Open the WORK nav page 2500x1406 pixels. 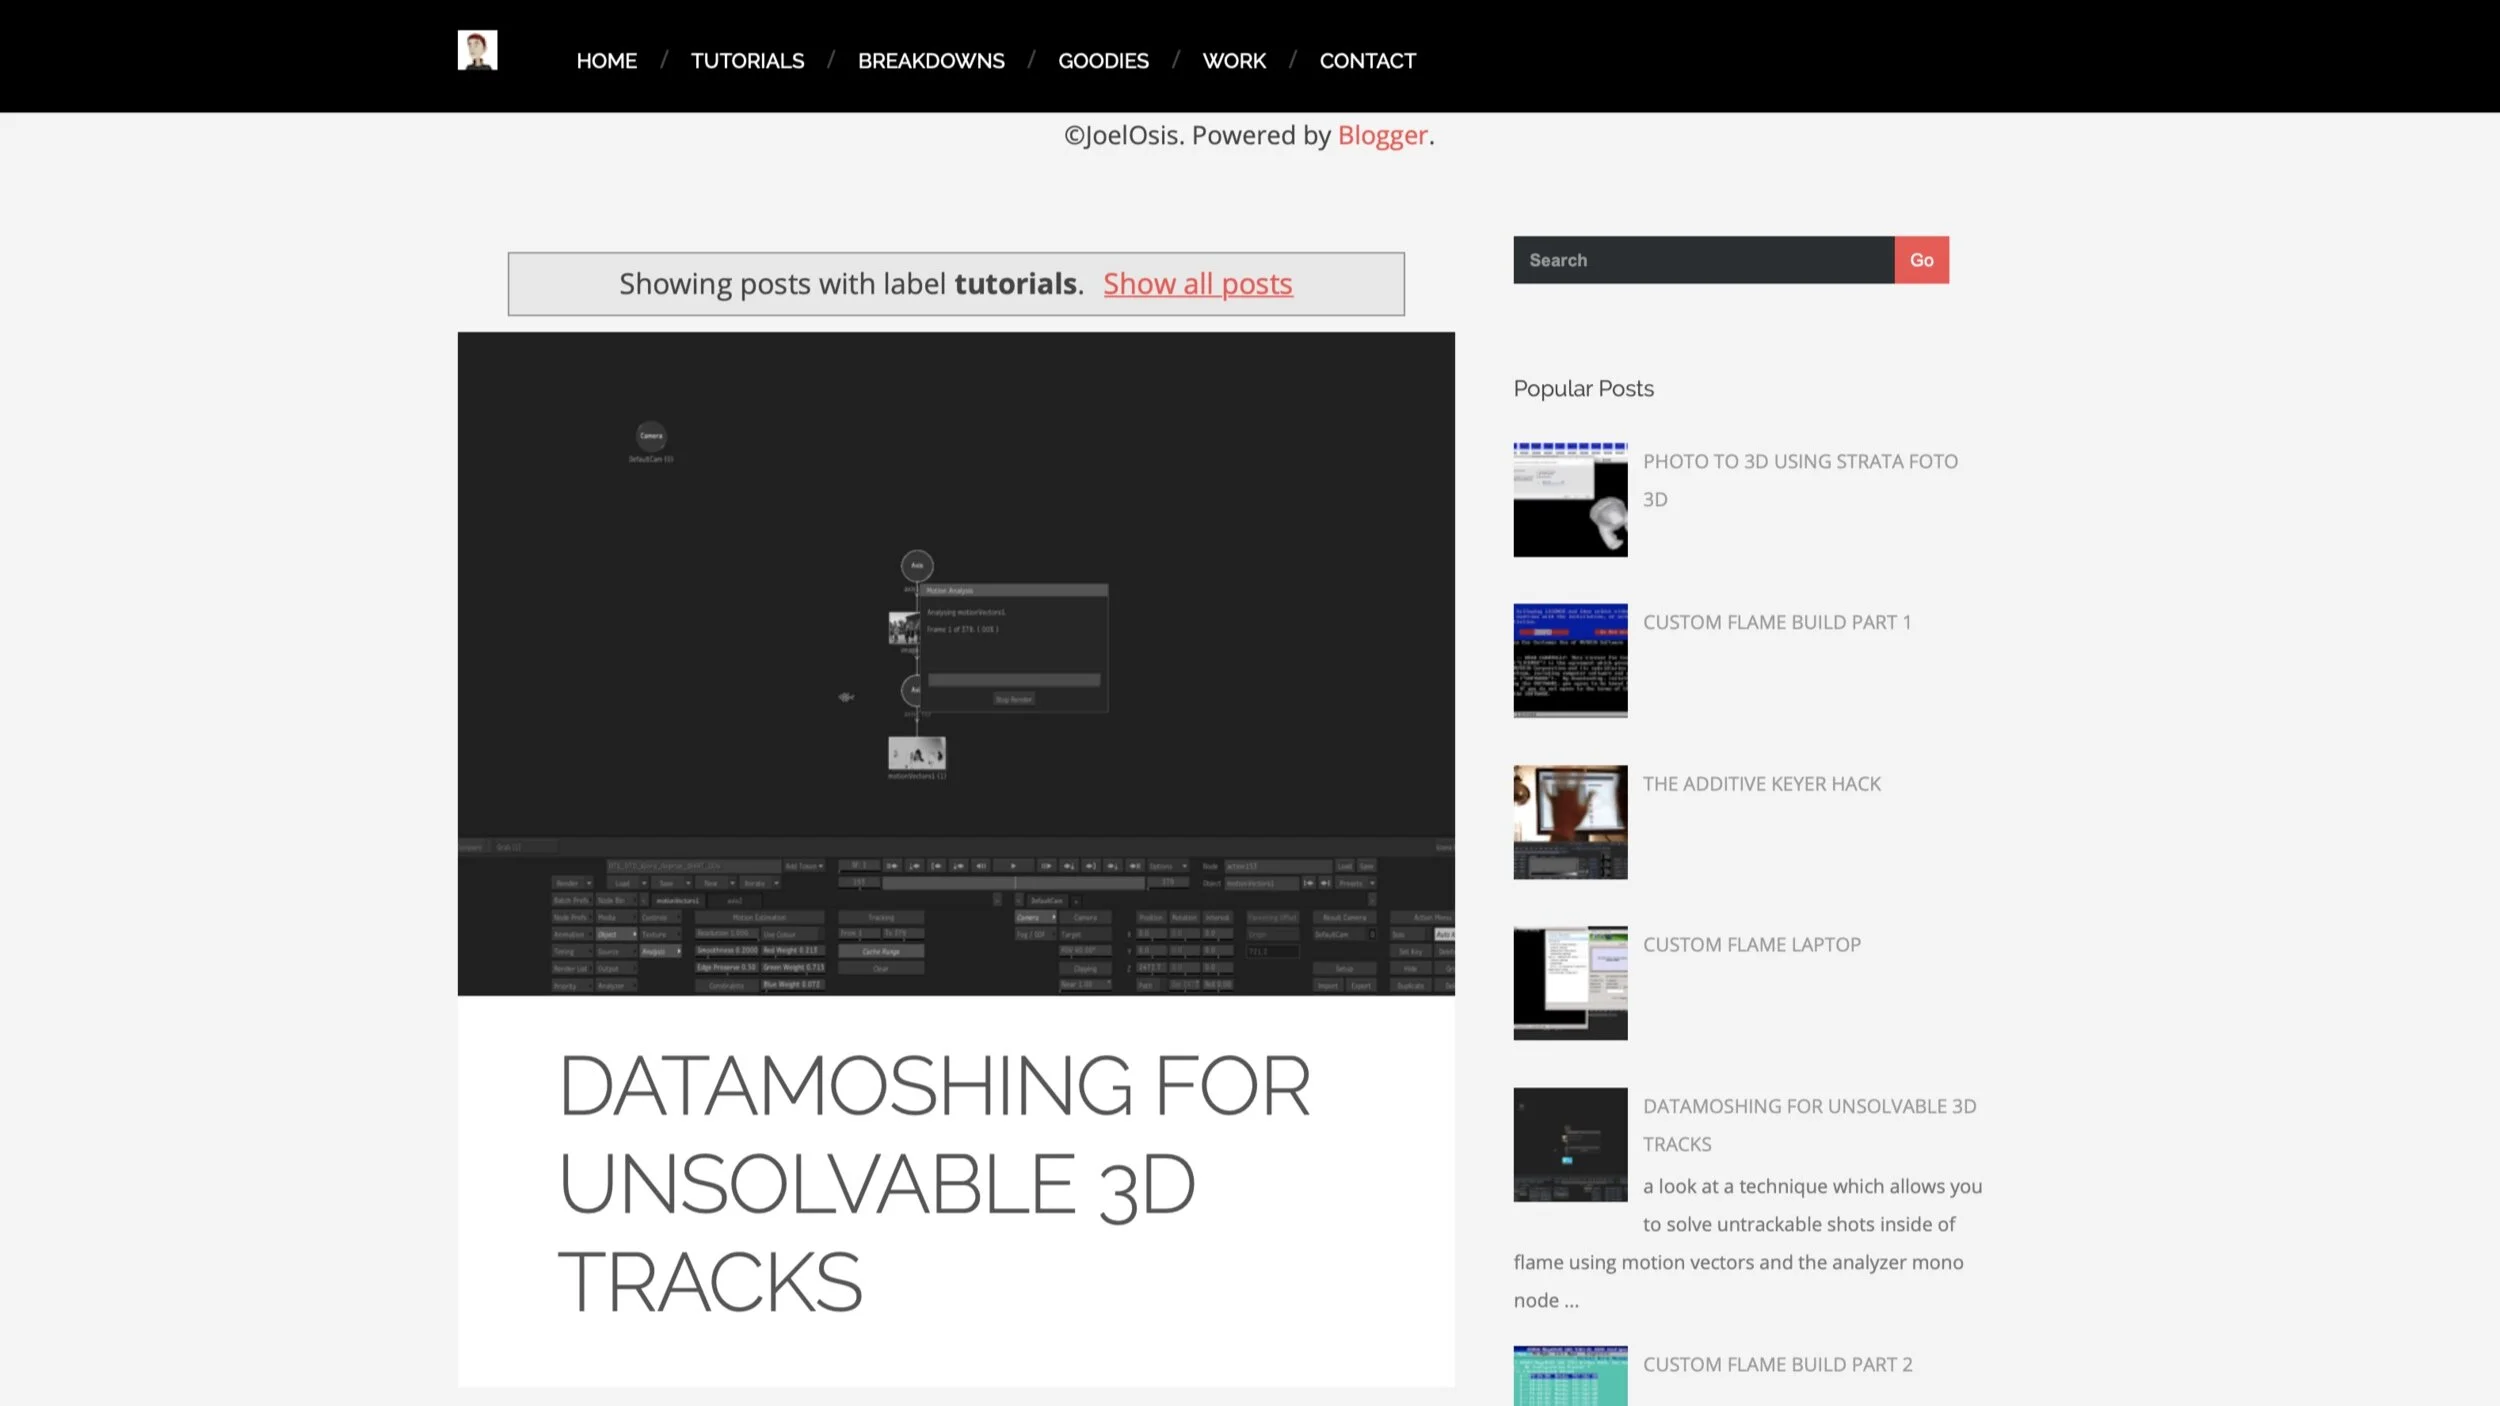[x=1233, y=61]
